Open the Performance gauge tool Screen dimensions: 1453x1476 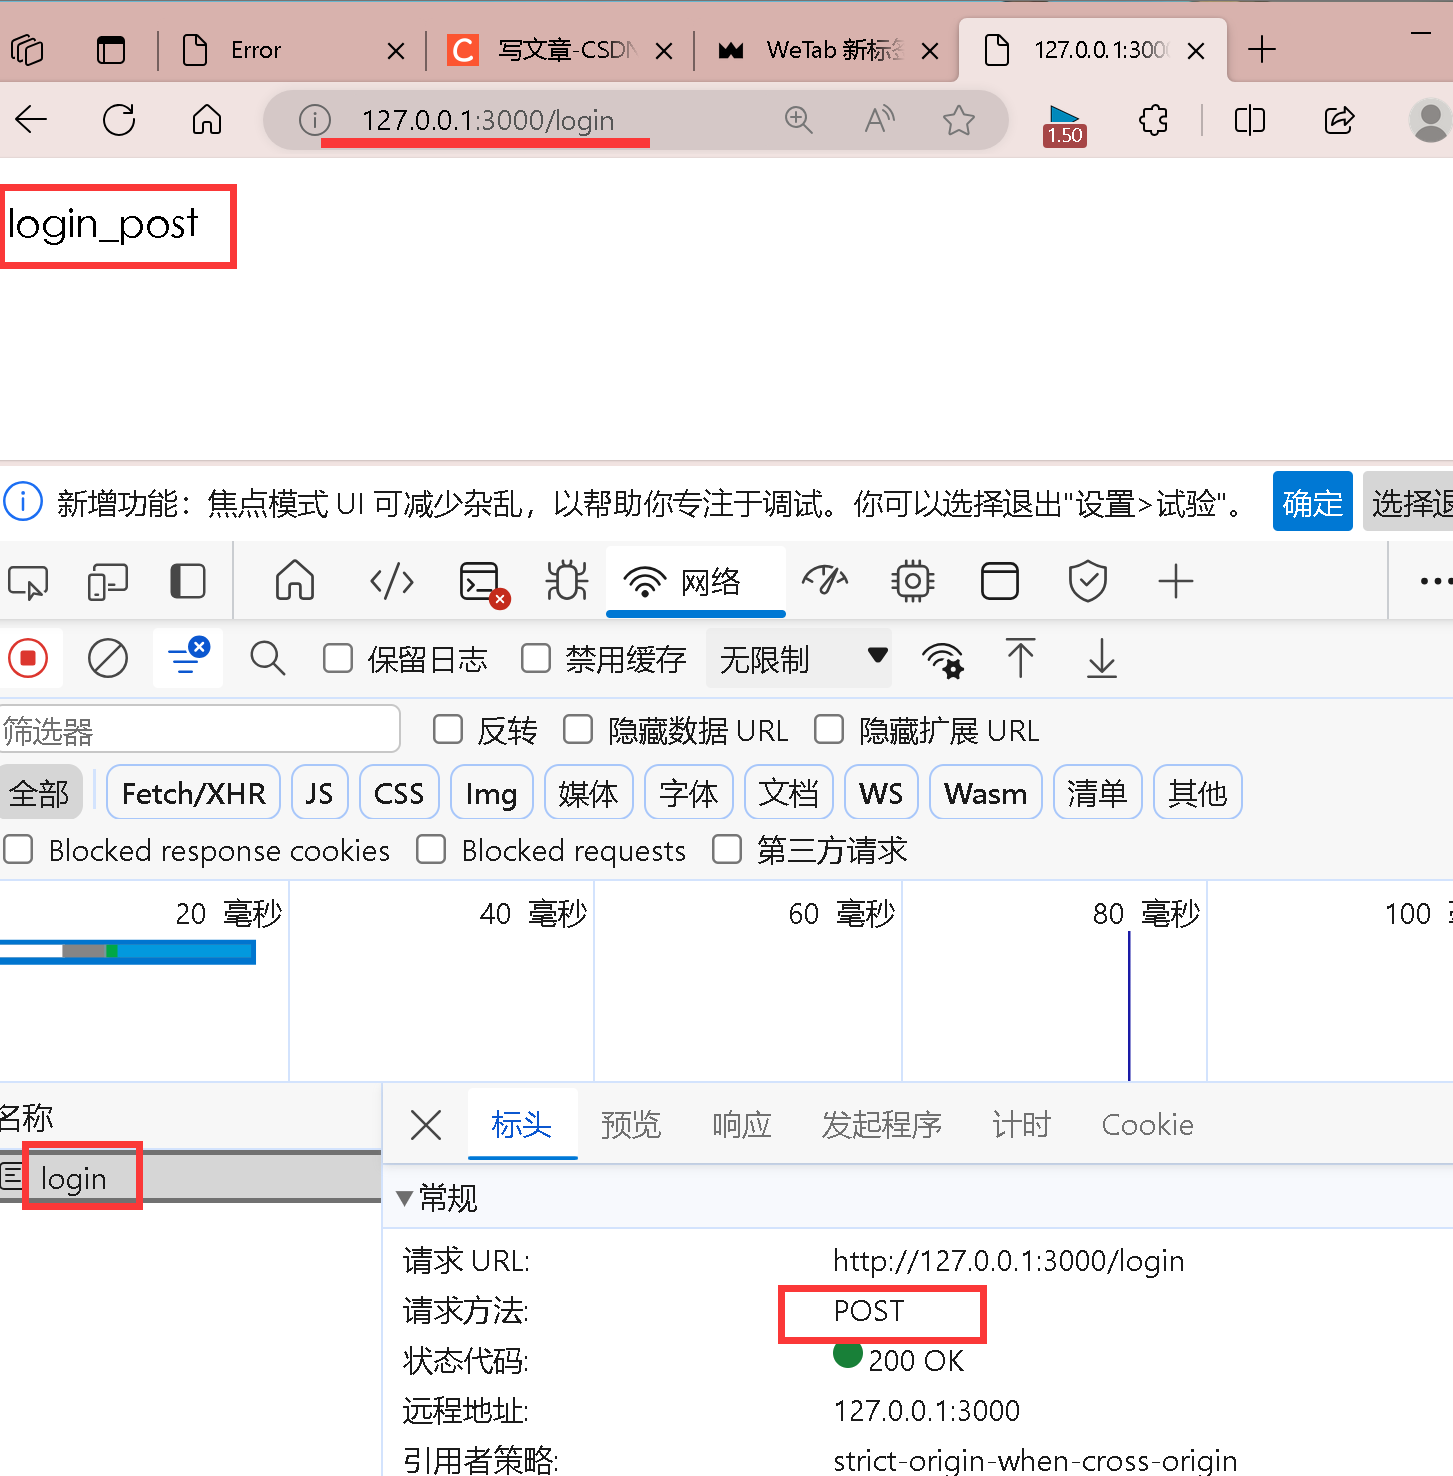(x=825, y=580)
